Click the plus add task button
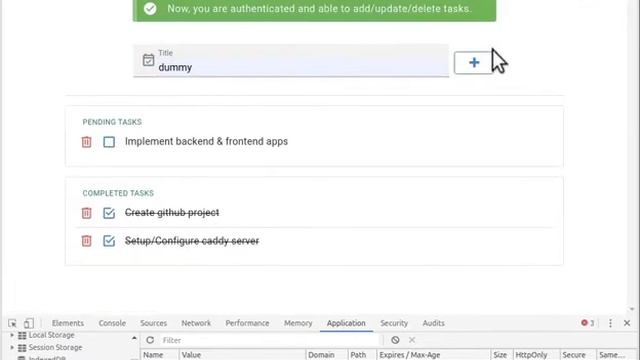This screenshot has height=360, width=640. click(x=474, y=62)
